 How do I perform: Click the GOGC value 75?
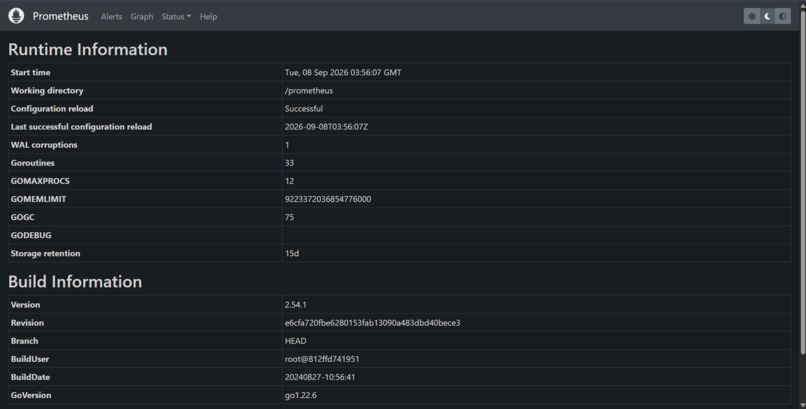pyautogui.click(x=289, y=217)
